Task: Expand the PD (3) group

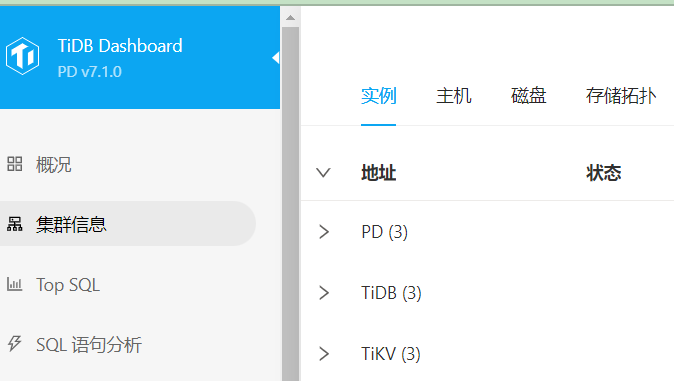Action: point(324,232)
